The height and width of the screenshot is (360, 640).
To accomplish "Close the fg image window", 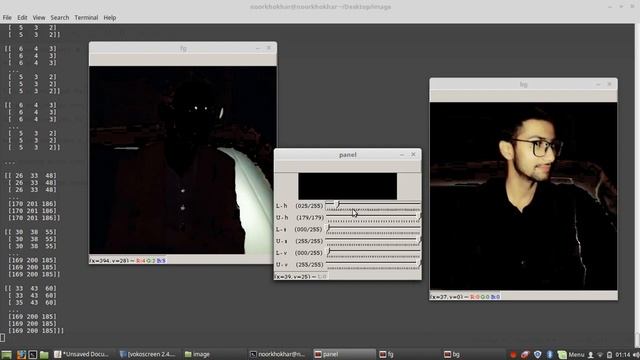I will point(269,48).
